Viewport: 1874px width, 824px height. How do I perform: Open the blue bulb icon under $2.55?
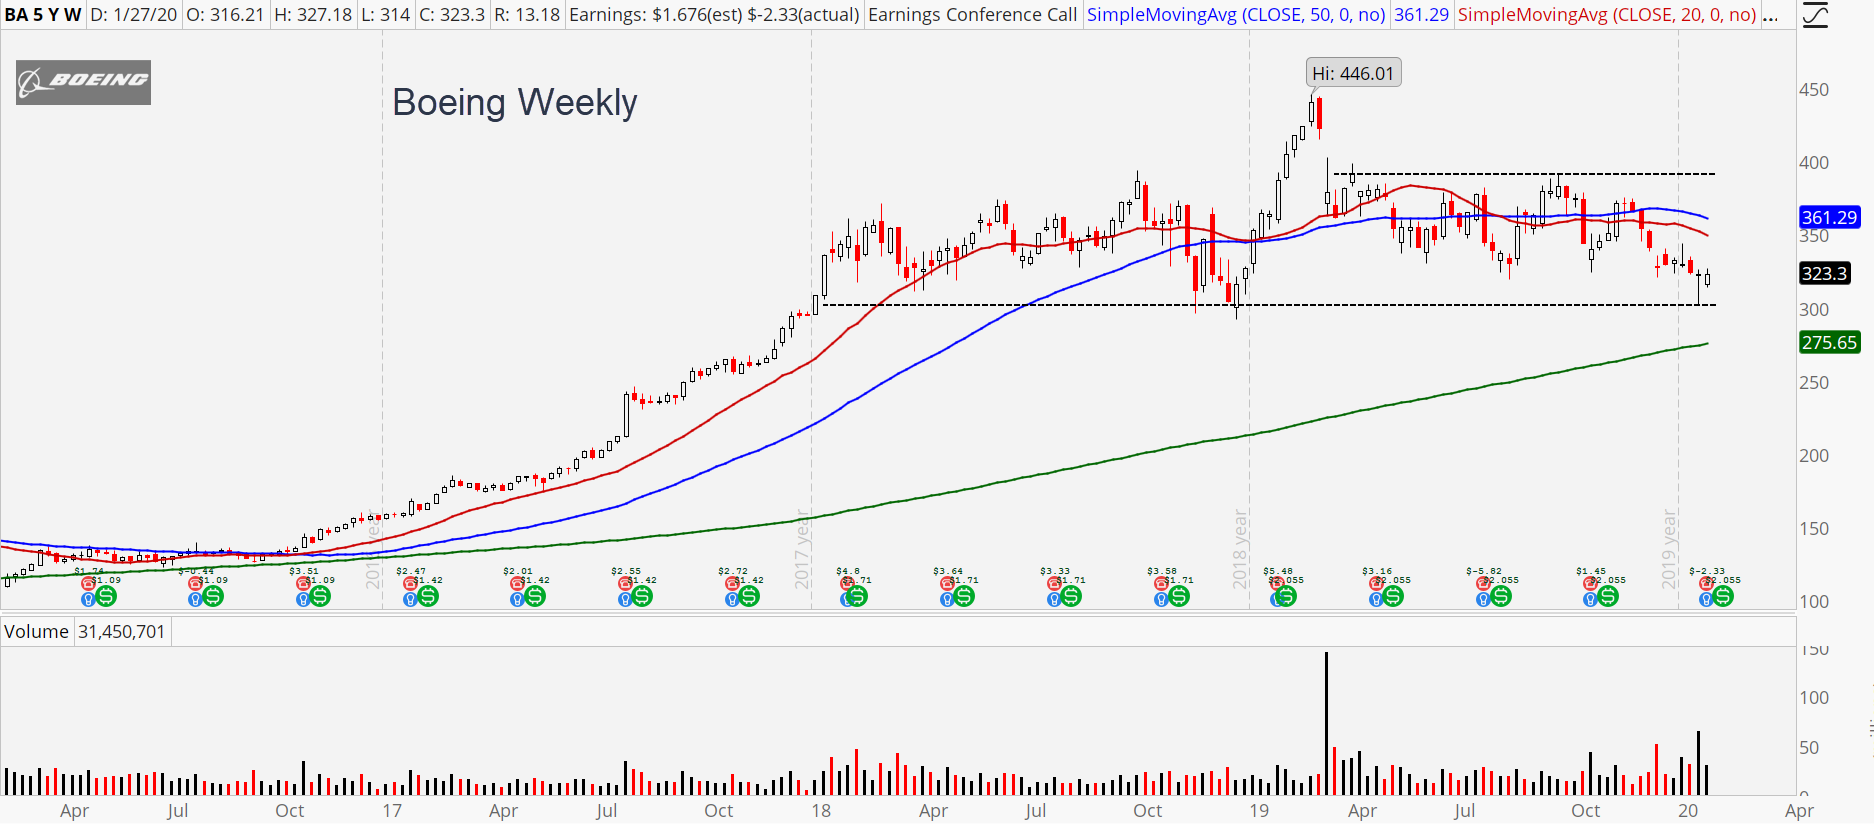coord(624,599)
